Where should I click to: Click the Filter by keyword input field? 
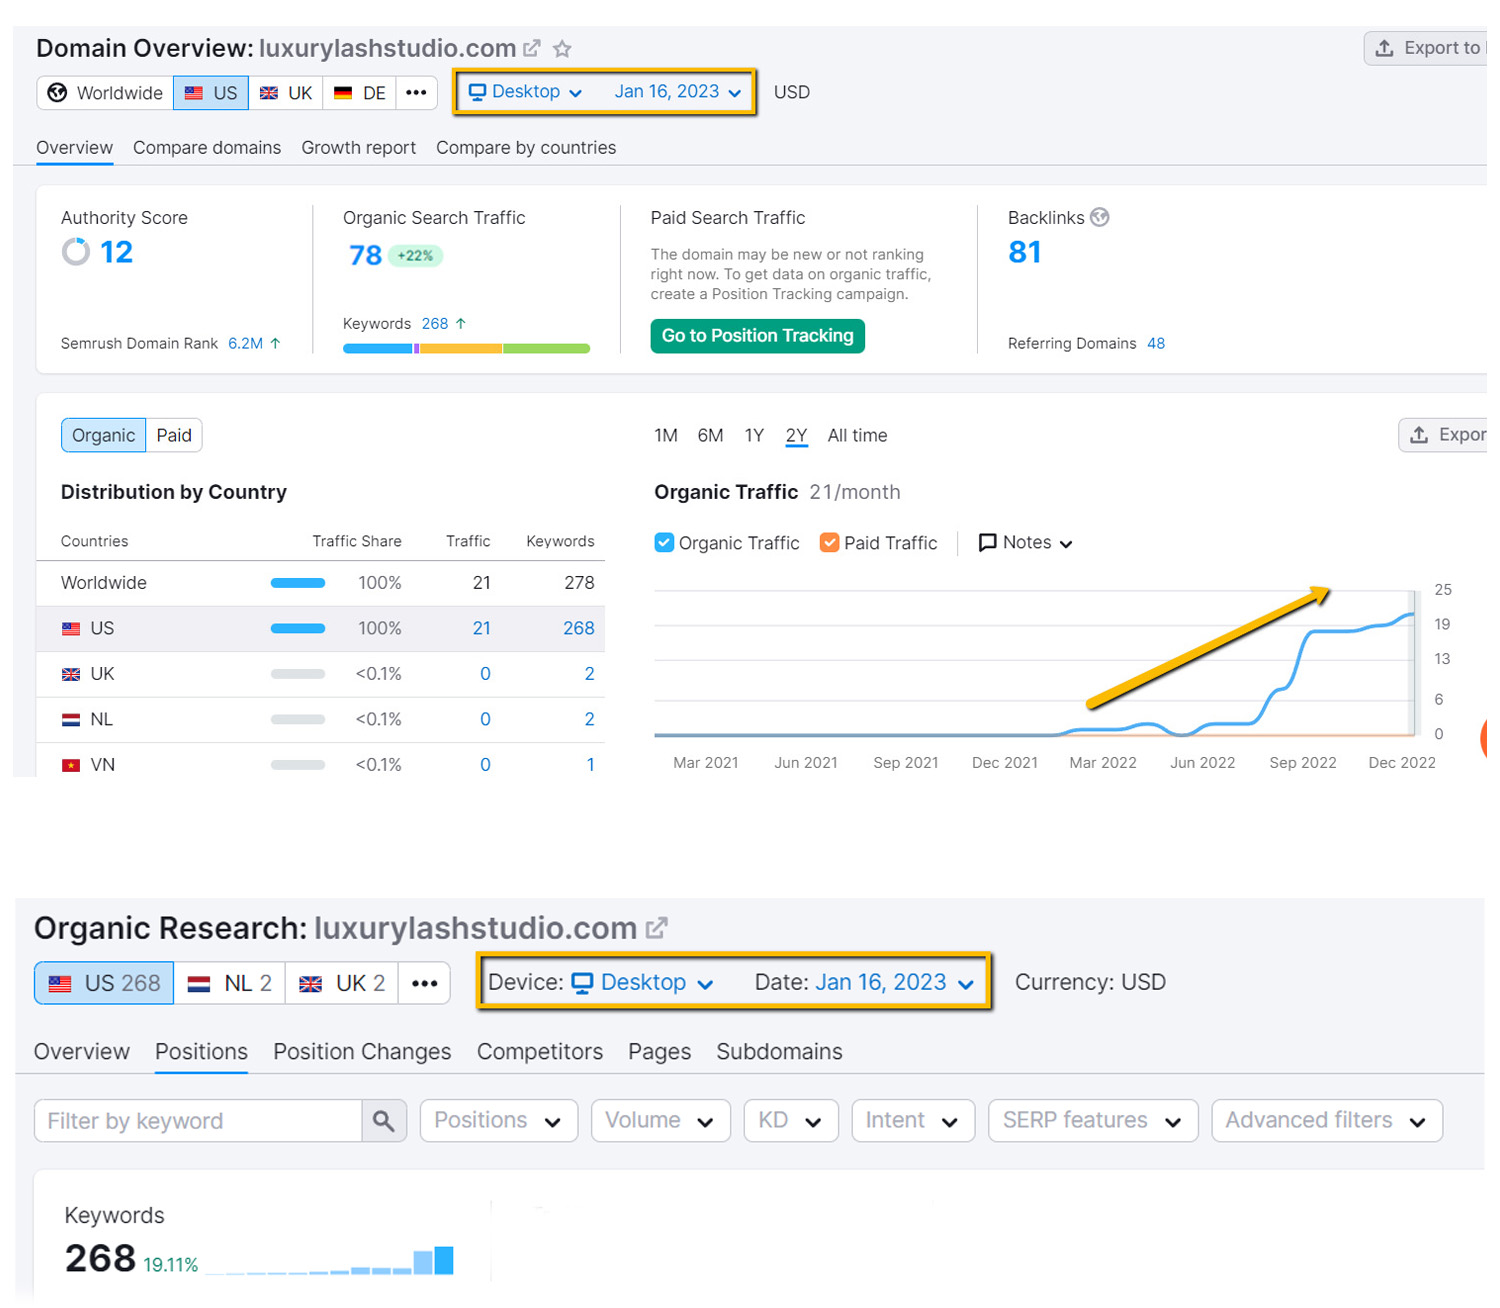(198, 1121)
